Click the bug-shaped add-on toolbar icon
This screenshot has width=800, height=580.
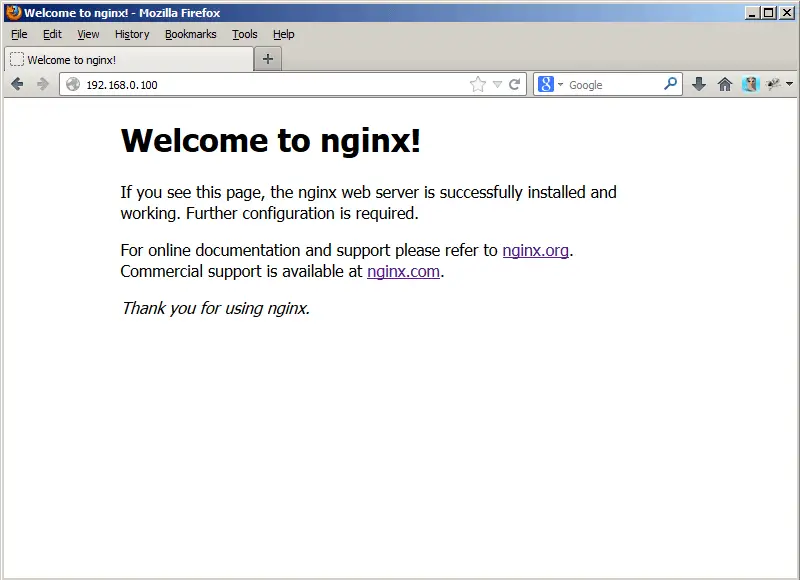point(773,84)
